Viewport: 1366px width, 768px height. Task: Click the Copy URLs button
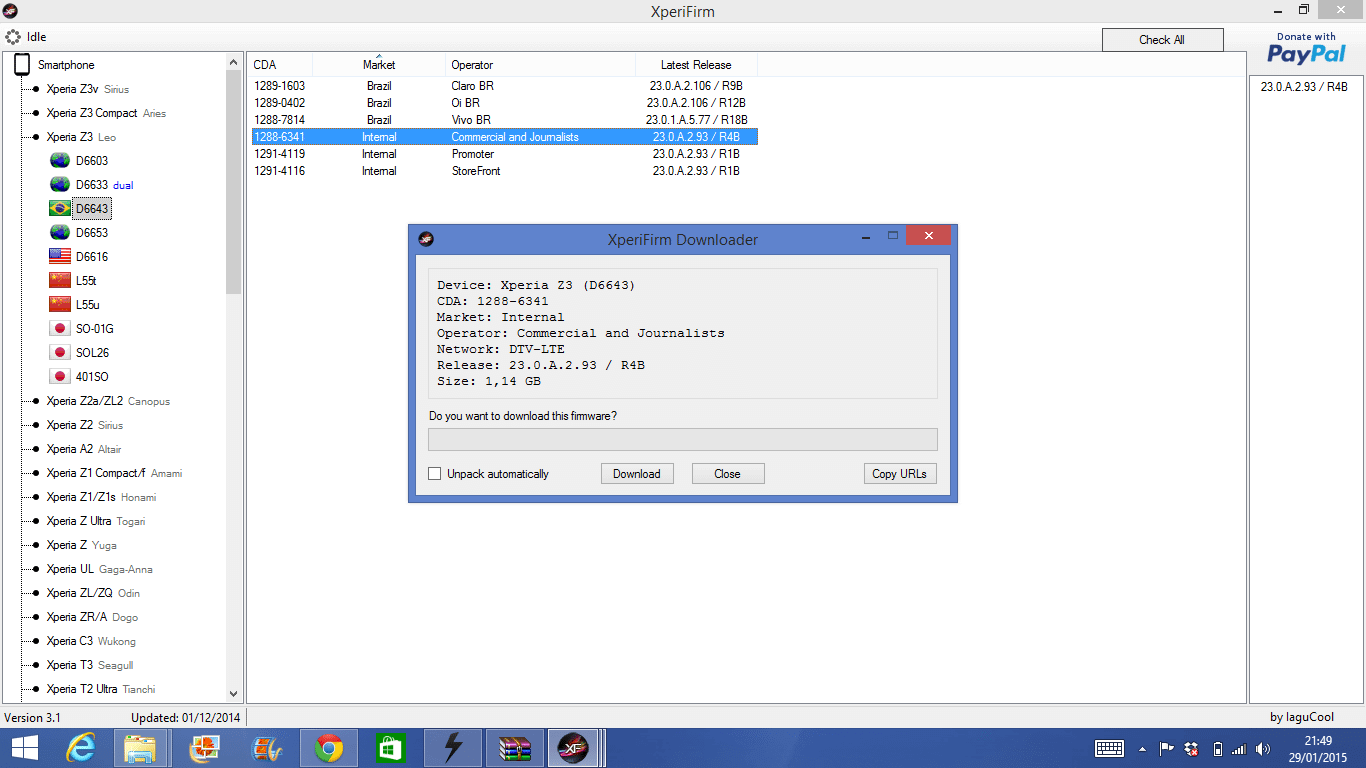tap(899, 474)
